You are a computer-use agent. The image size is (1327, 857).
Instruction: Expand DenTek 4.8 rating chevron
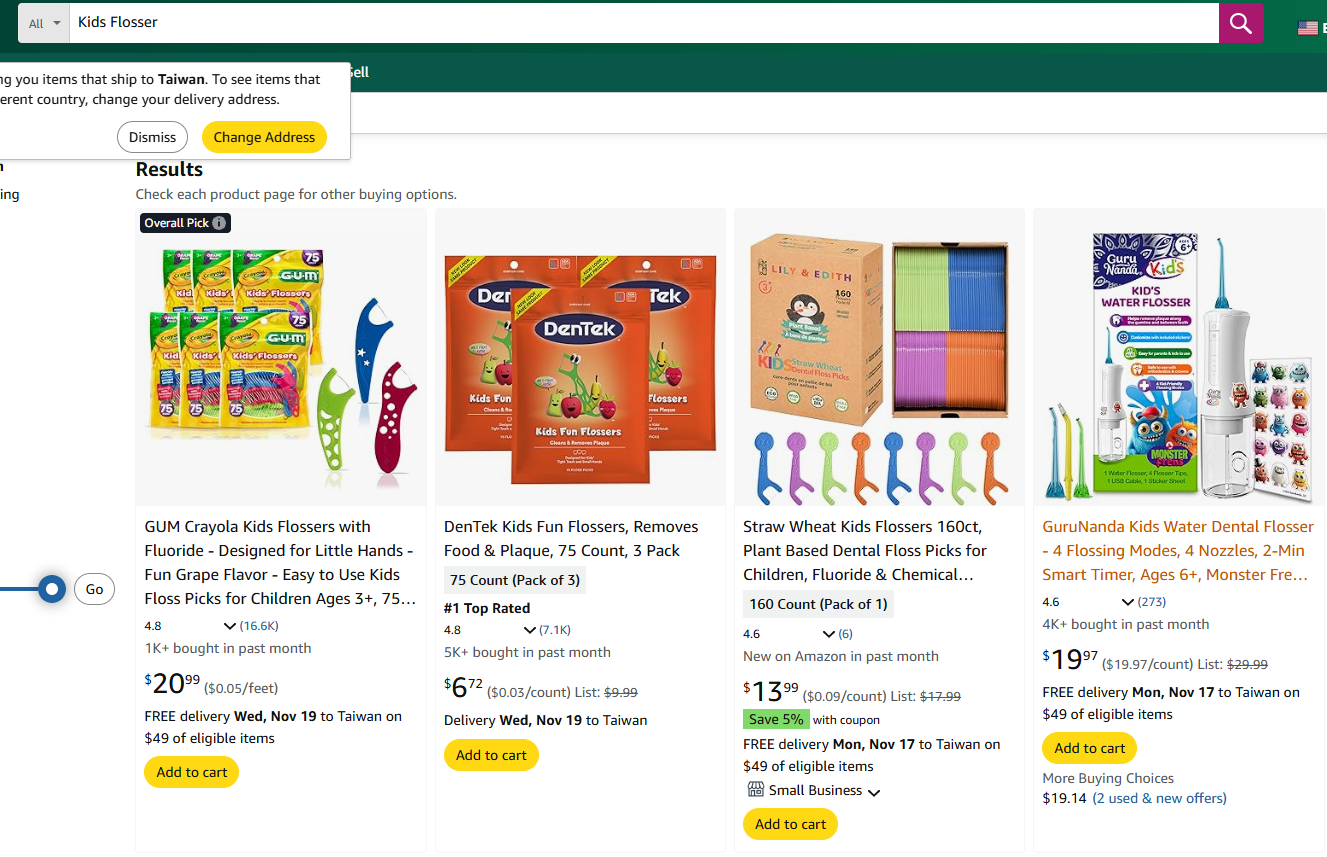click(x=530, y=630)
